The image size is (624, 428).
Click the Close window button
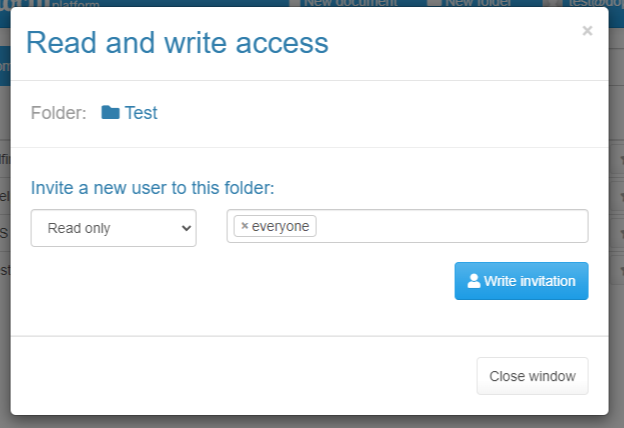532,376
